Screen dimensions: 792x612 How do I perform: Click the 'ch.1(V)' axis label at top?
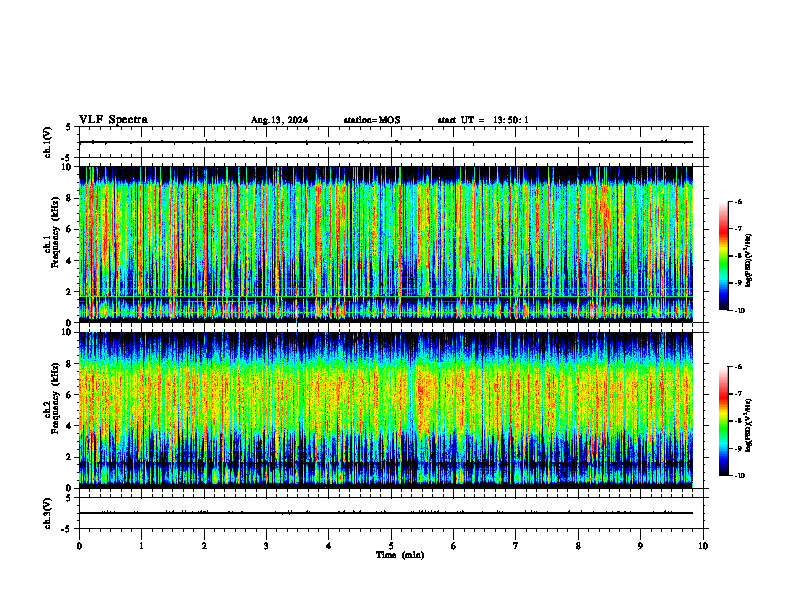point(48,142)
